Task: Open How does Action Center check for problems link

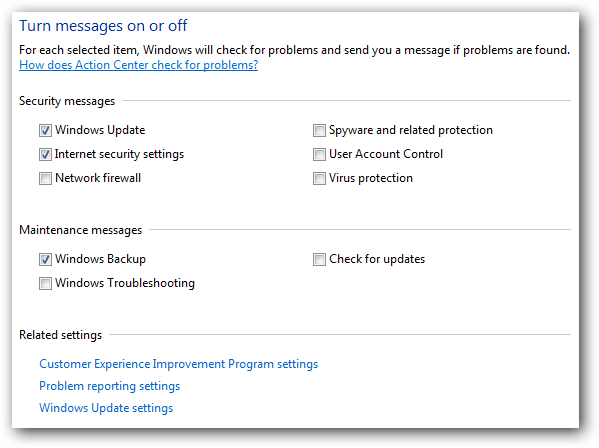Action: [138, 65]
